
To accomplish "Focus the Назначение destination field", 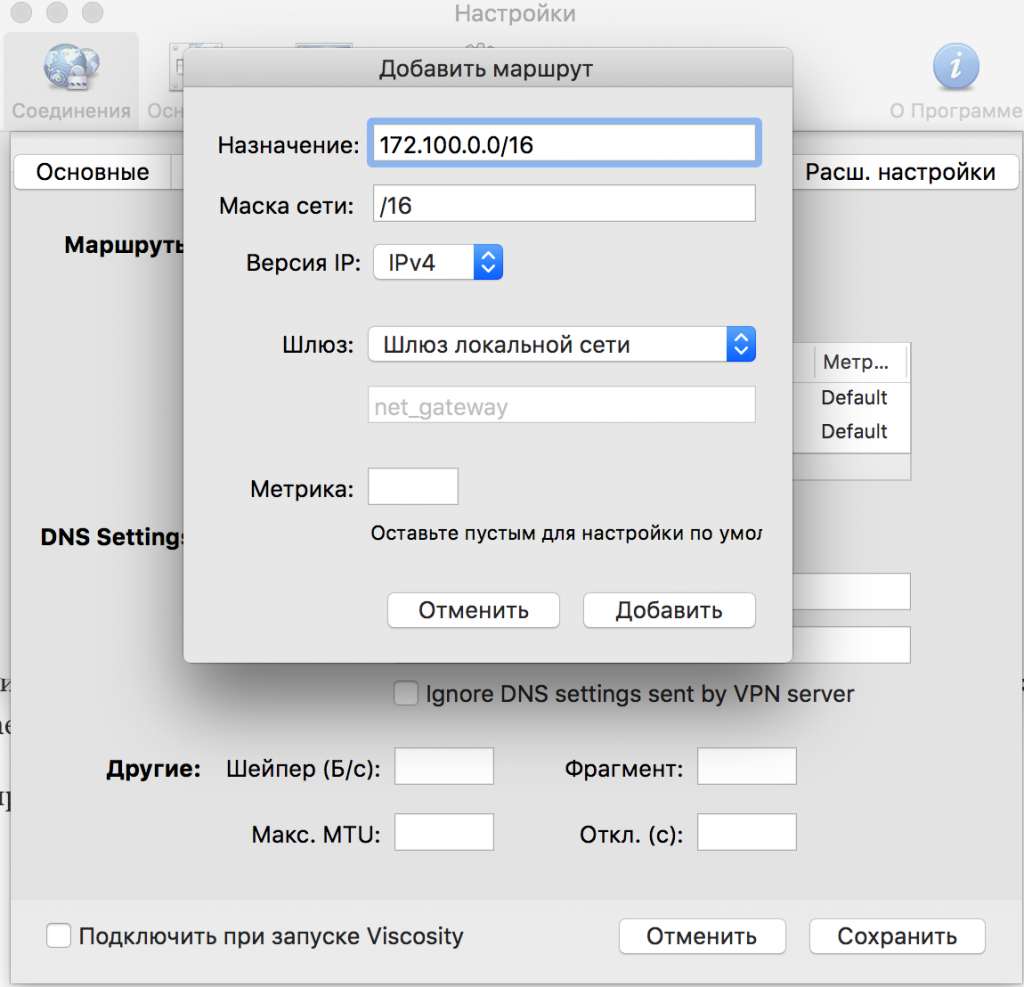I will (563, 142).
